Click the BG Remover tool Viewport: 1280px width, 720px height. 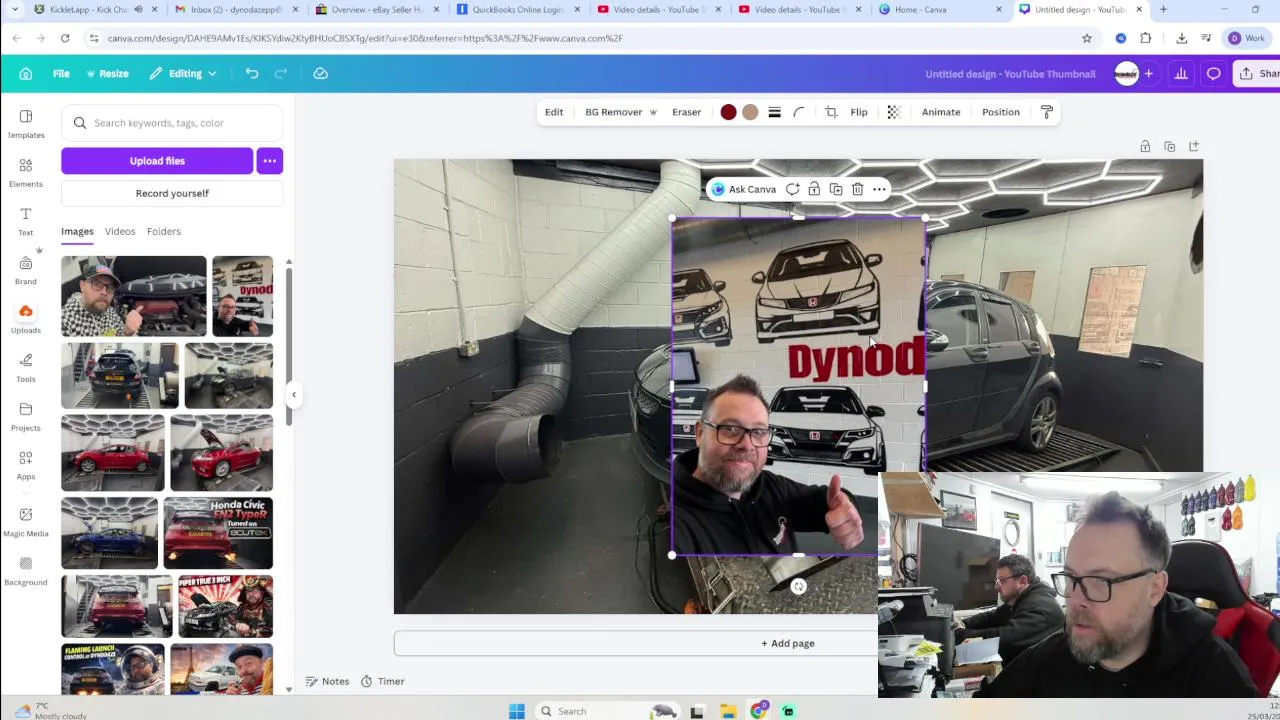621,112
